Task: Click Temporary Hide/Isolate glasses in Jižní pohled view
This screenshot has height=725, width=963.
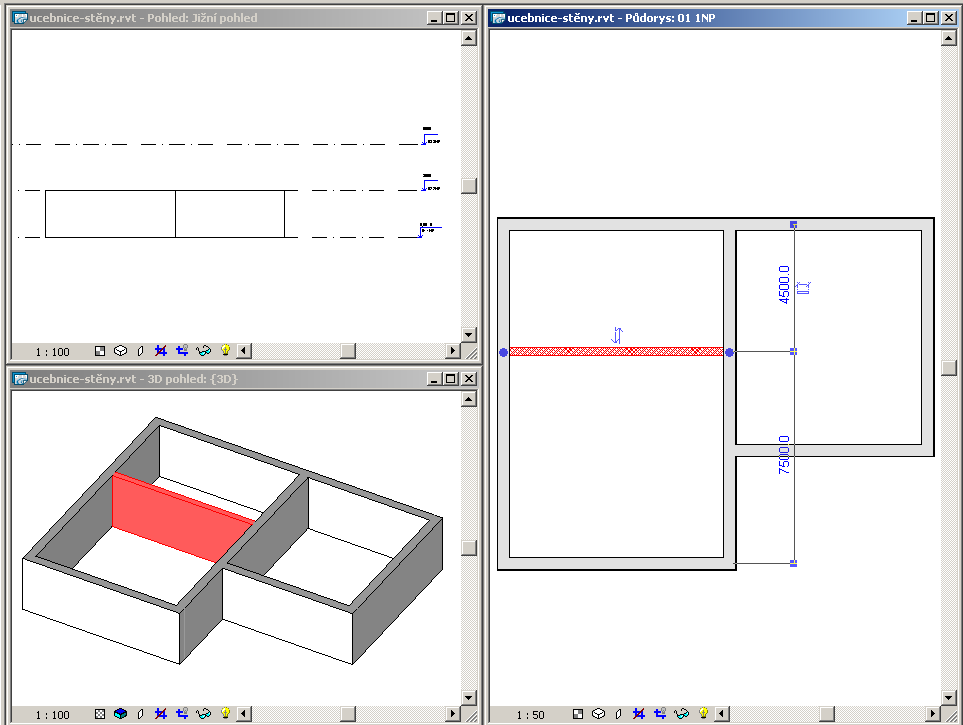Action: [203, 351]
